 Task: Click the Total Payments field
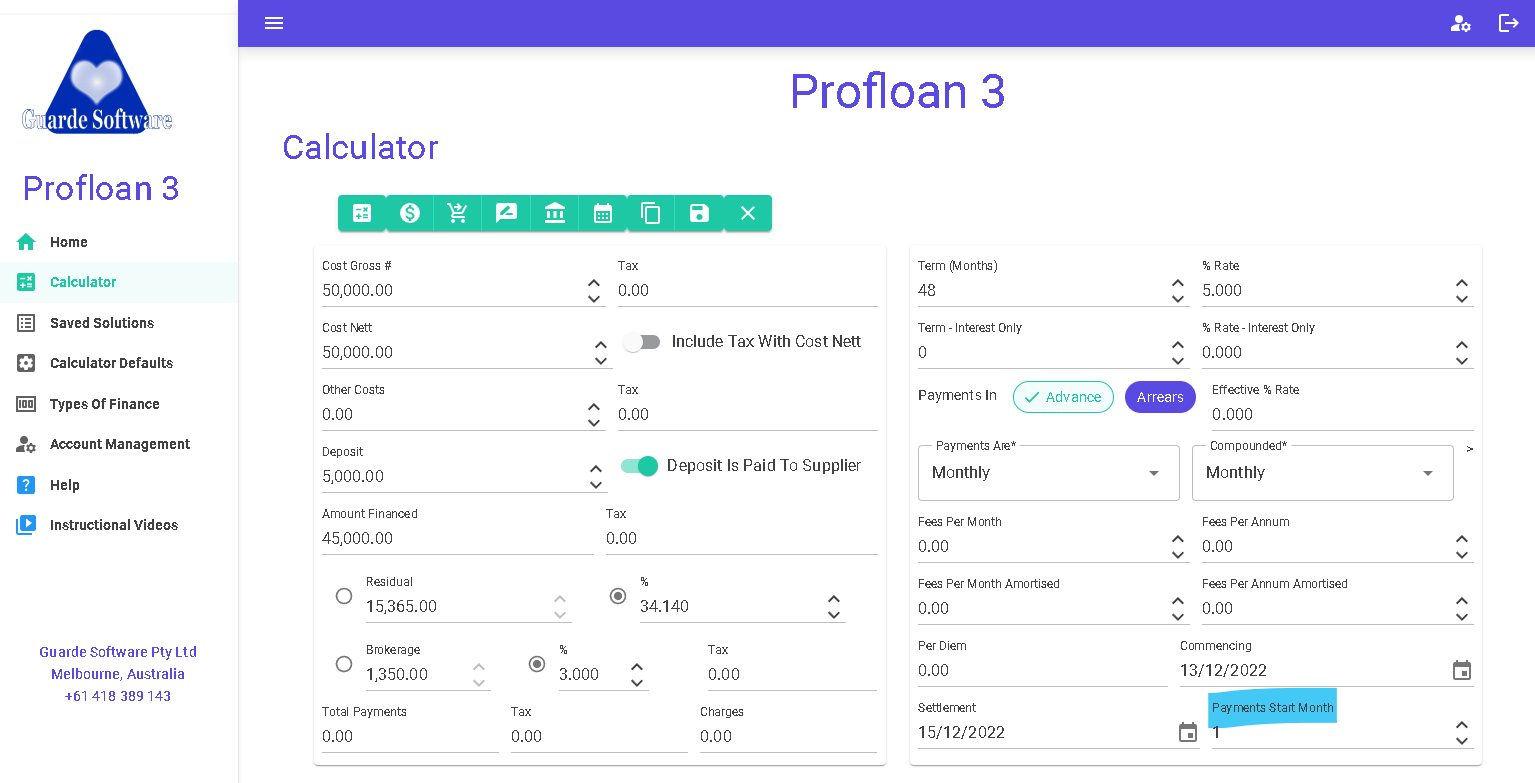coord(410,737)
